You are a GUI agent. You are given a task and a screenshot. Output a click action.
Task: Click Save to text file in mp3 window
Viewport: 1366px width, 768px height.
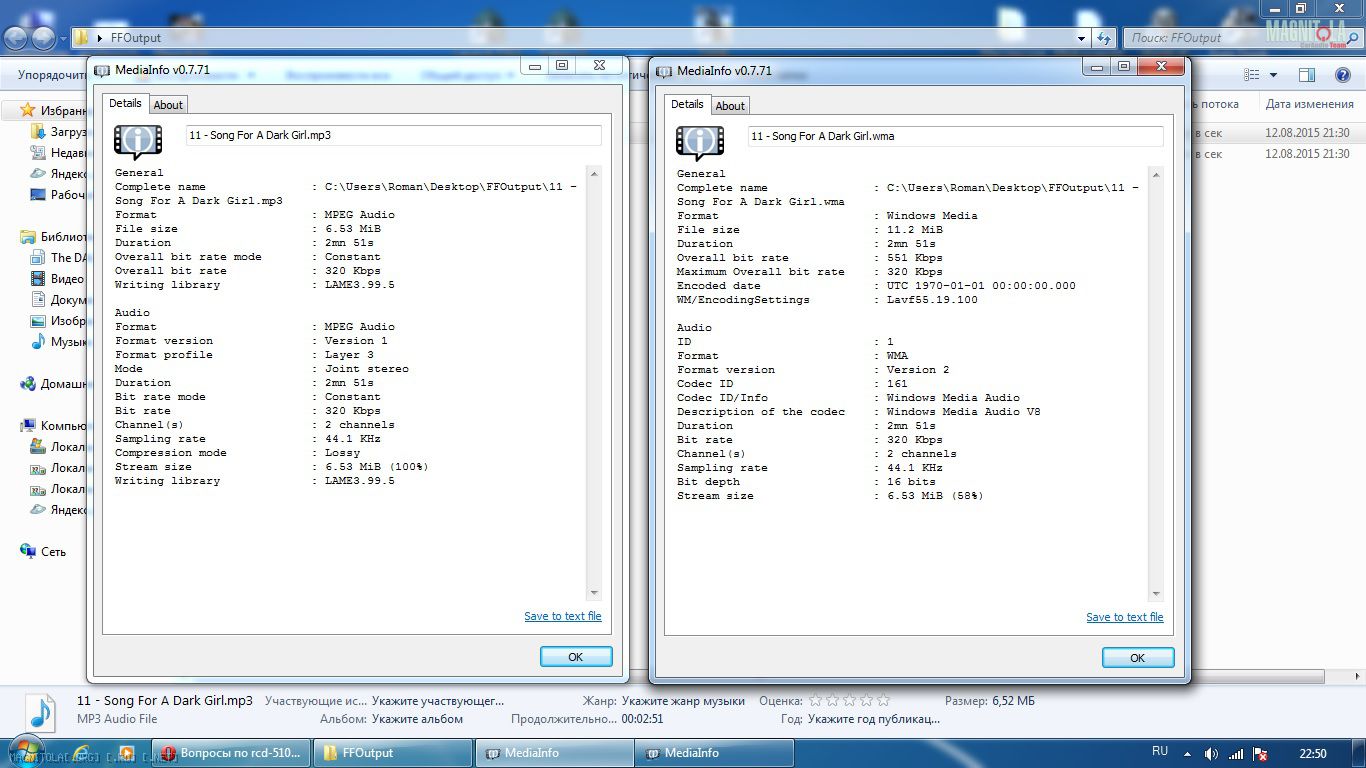562,616
